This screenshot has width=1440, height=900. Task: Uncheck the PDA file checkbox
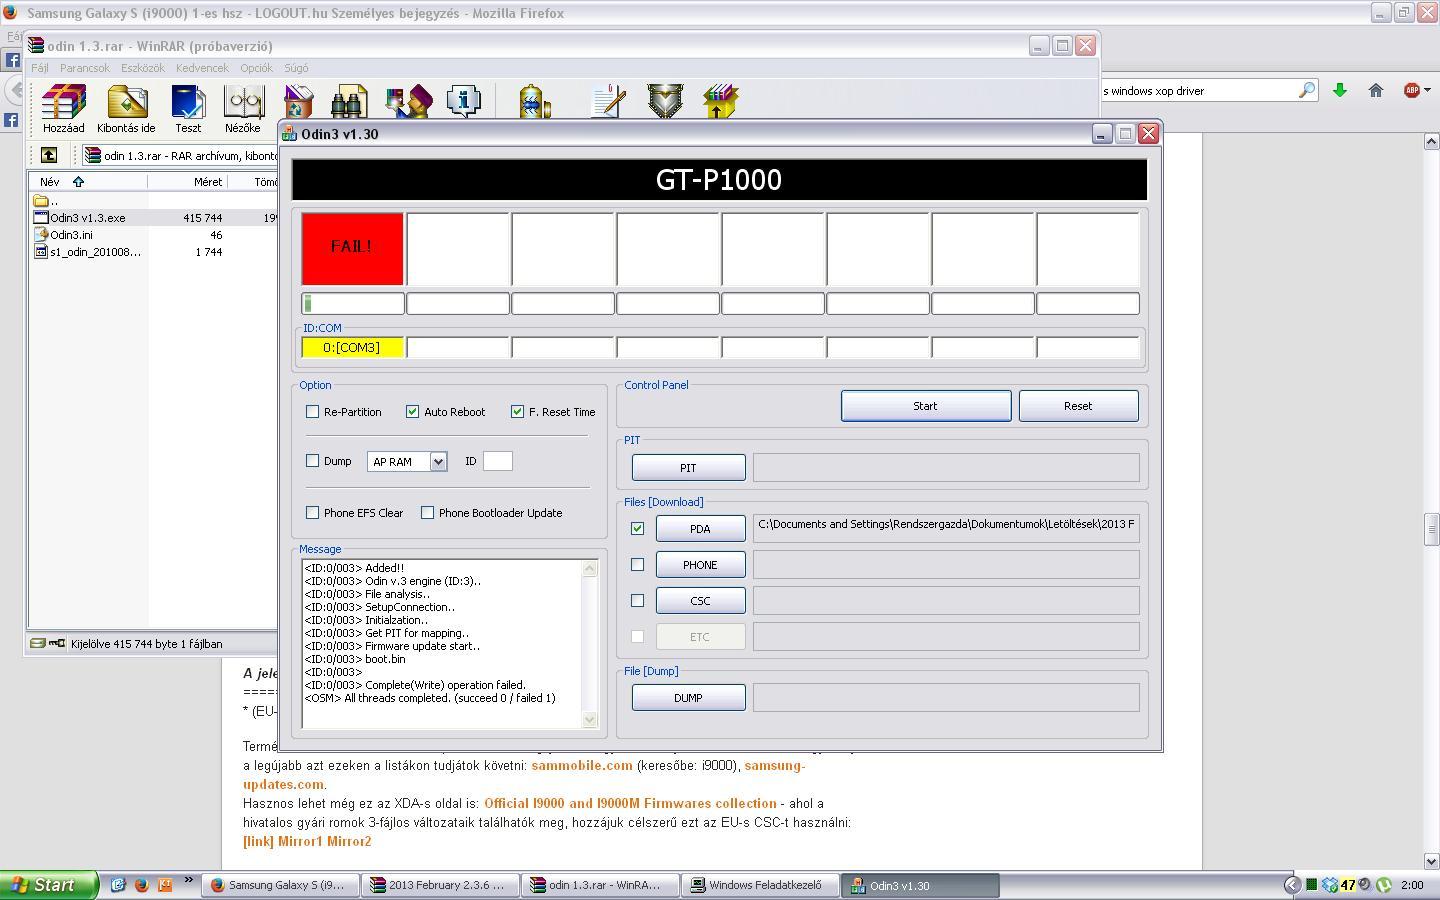coord(637,528)
